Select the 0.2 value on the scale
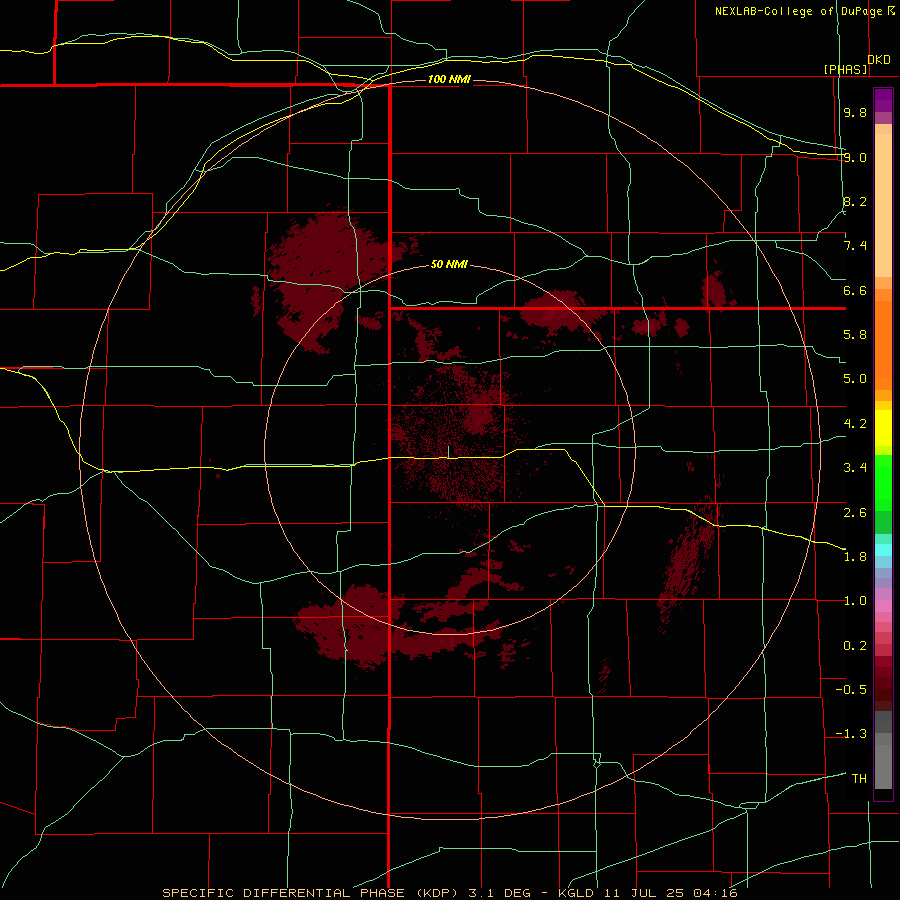900x900 pixels. [855, 646]
